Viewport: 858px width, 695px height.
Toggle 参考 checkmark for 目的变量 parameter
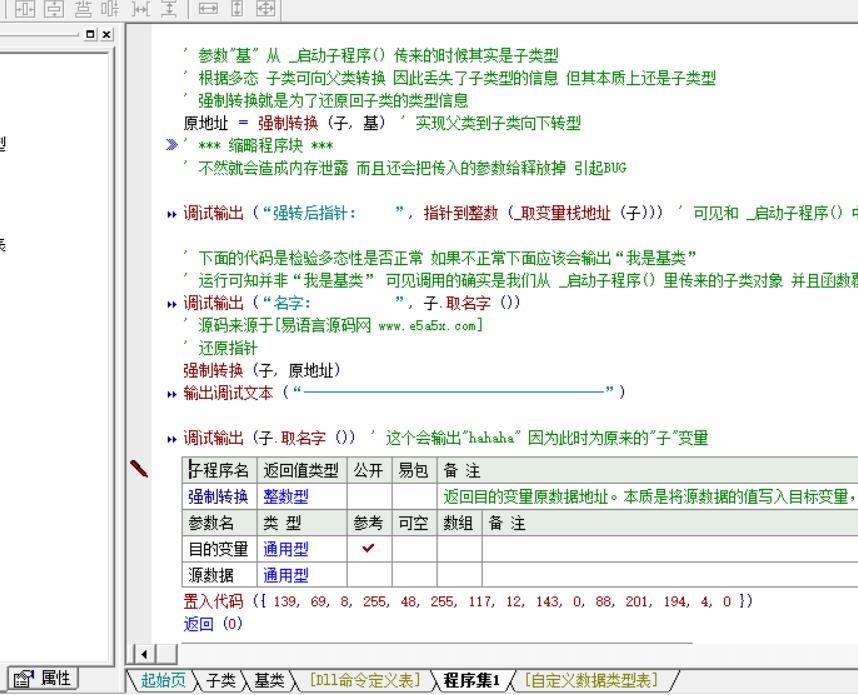pos(369,548)
